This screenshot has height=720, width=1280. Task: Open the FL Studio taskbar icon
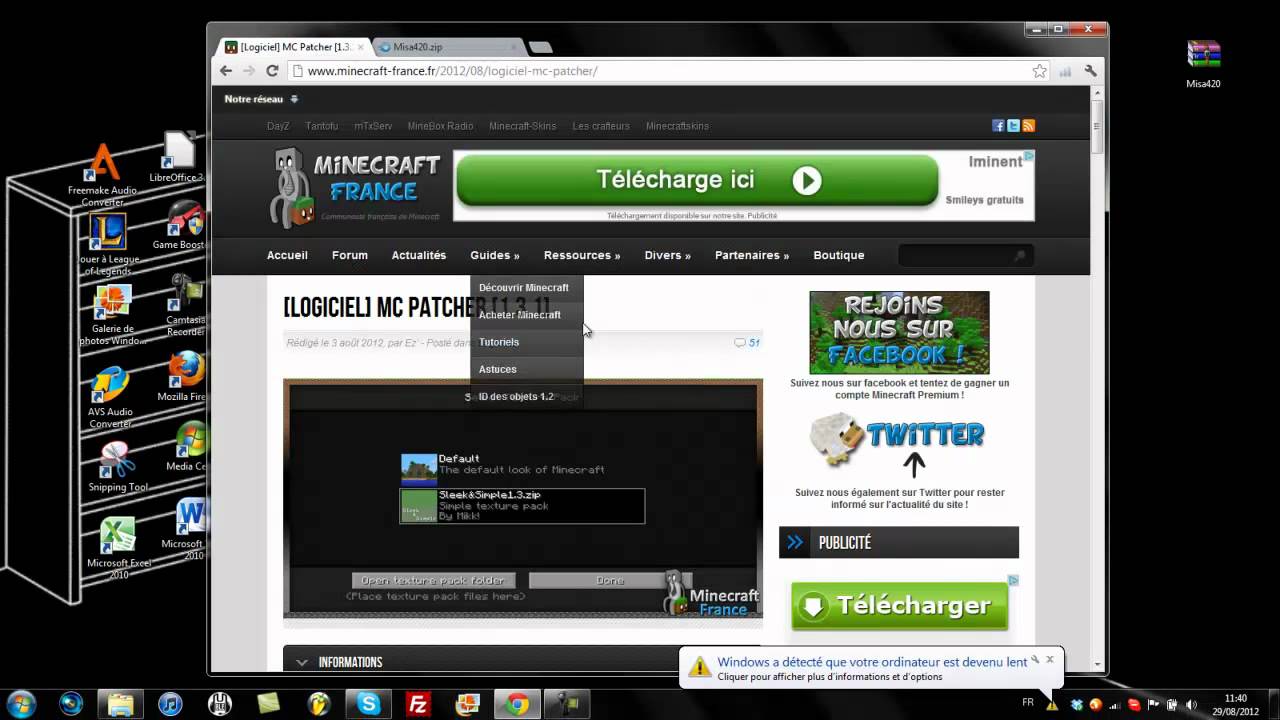pyautogui.click(x=319, y=704)
